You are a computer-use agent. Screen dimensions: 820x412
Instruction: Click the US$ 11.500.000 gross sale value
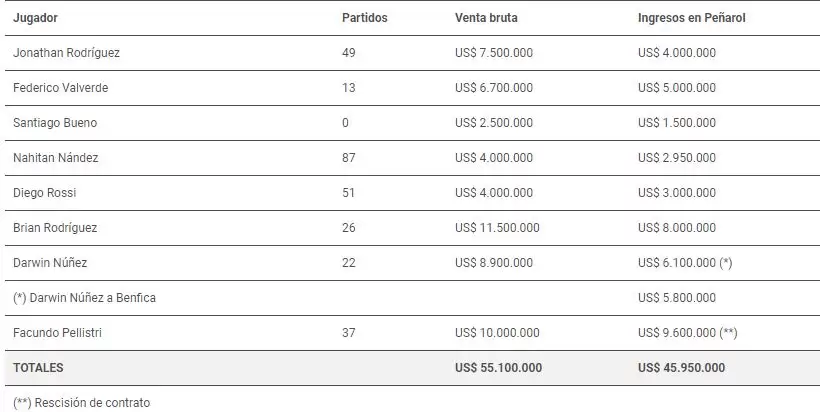[497, 228]
